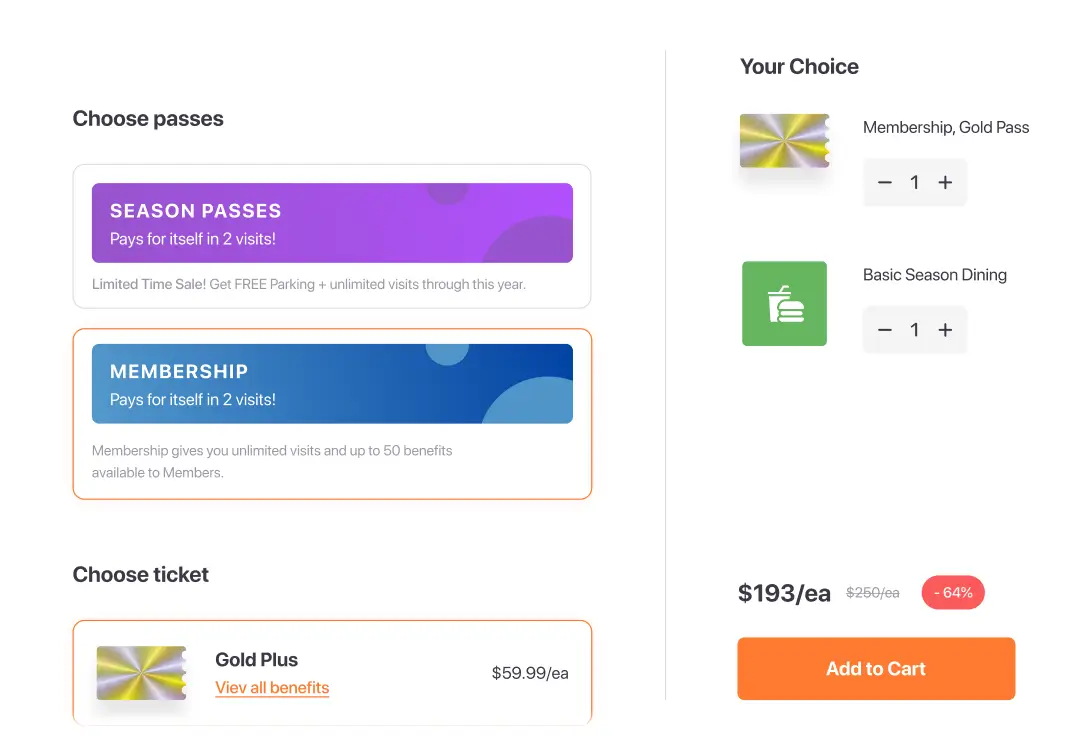Viewport: 1088px width, 750px height.
Task: Click the $59.99/ea Gold Plus price
Action: (x=530, y=673)
